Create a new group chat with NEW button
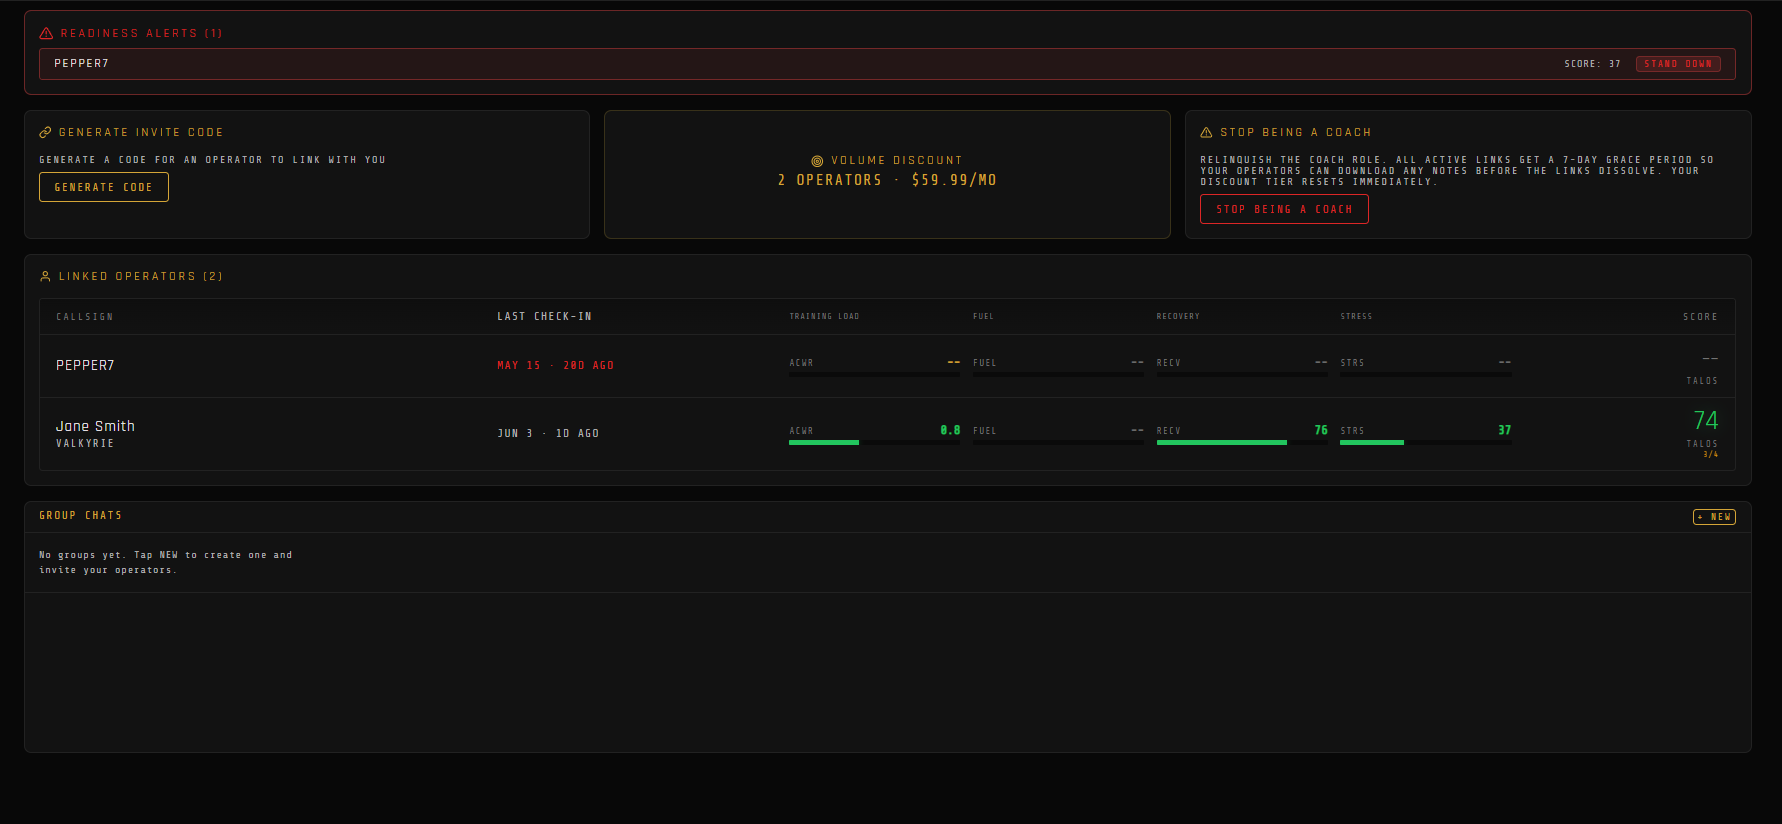 pos(1714,517)
